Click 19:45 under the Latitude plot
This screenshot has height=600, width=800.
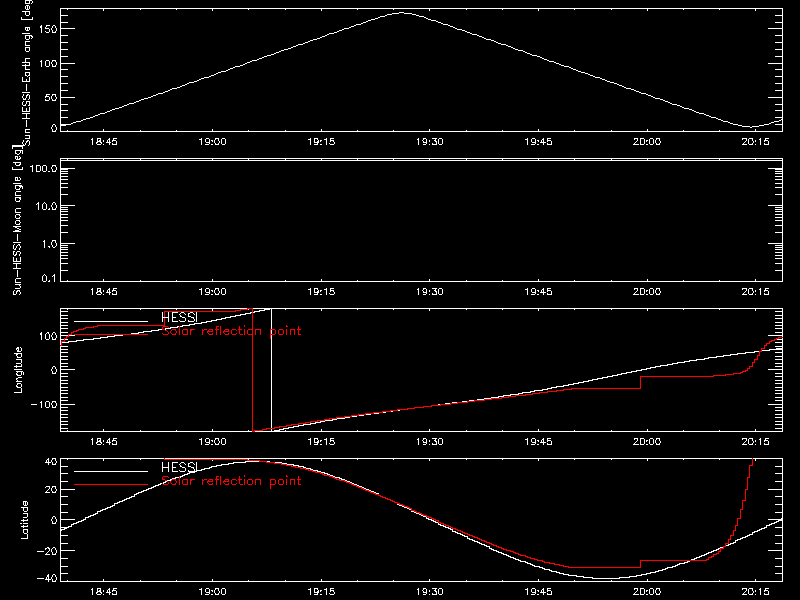point(538,592)
